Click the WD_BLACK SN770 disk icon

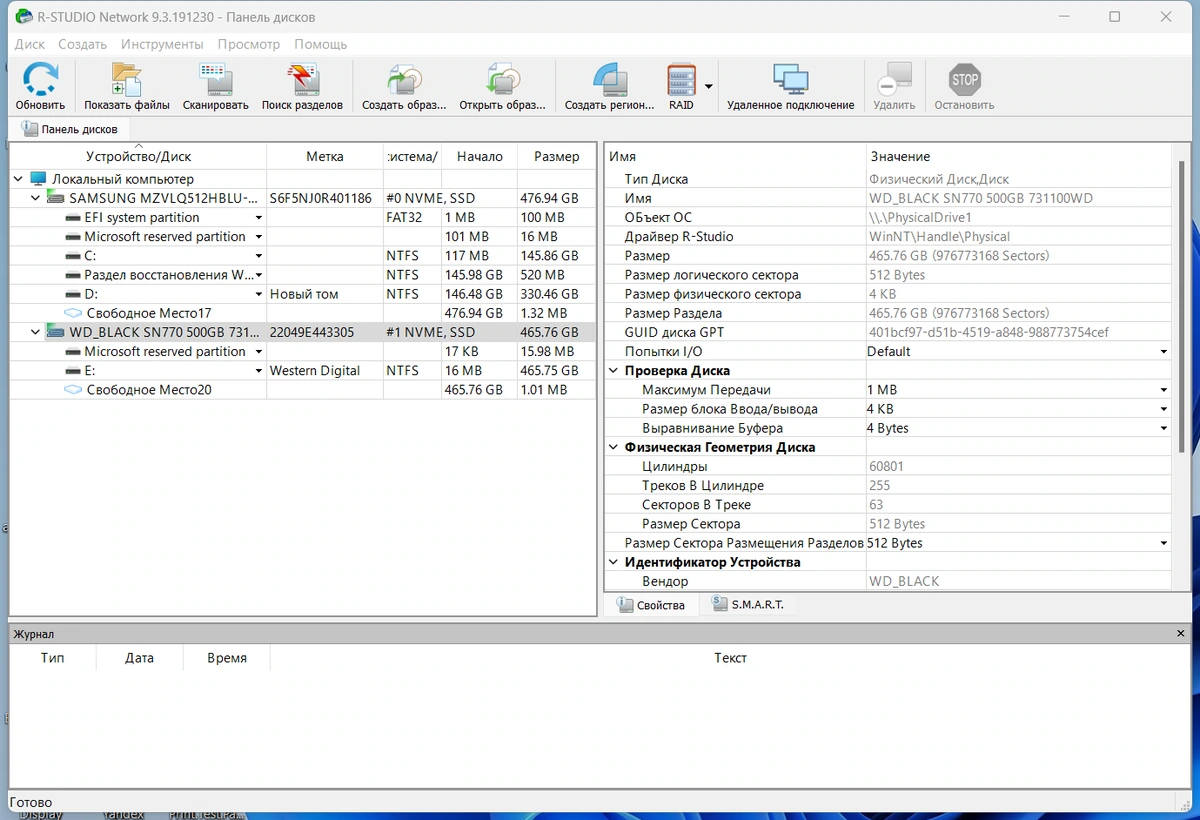click(x=56, y=332)
